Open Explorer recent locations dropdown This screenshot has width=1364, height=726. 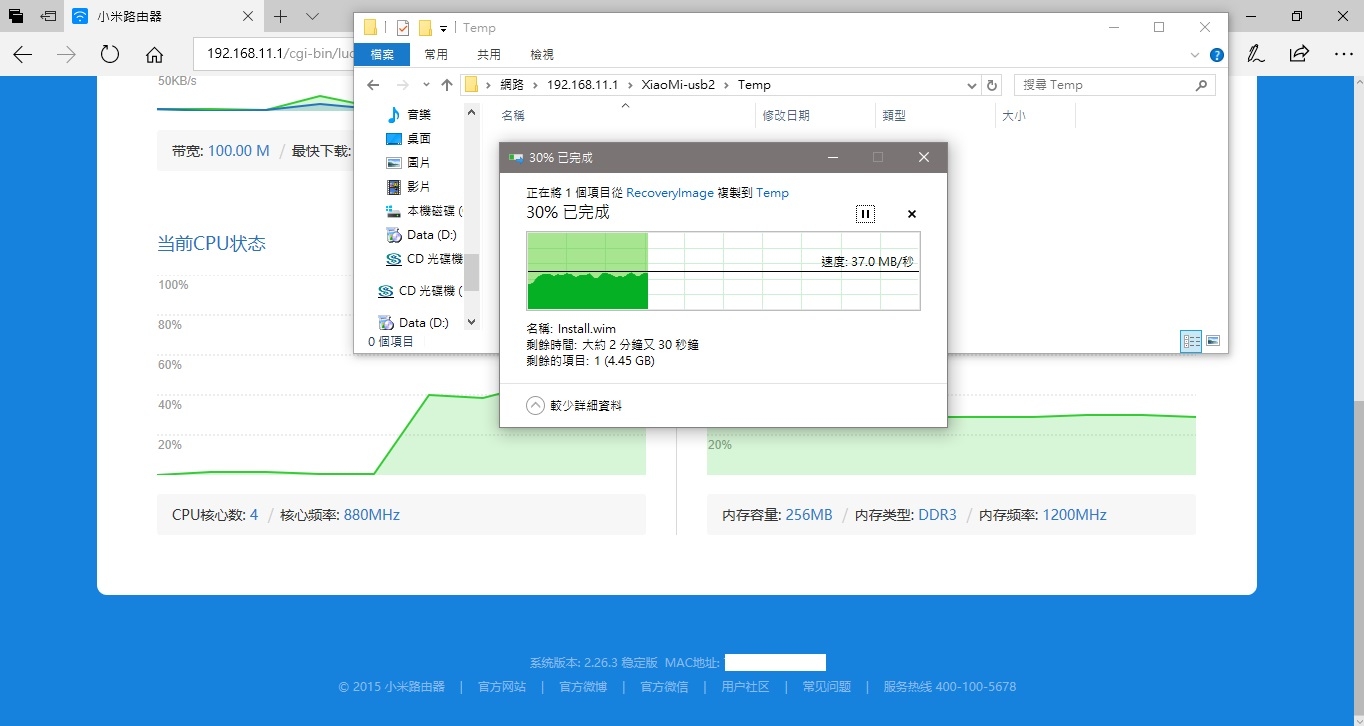tap(426, 85)
